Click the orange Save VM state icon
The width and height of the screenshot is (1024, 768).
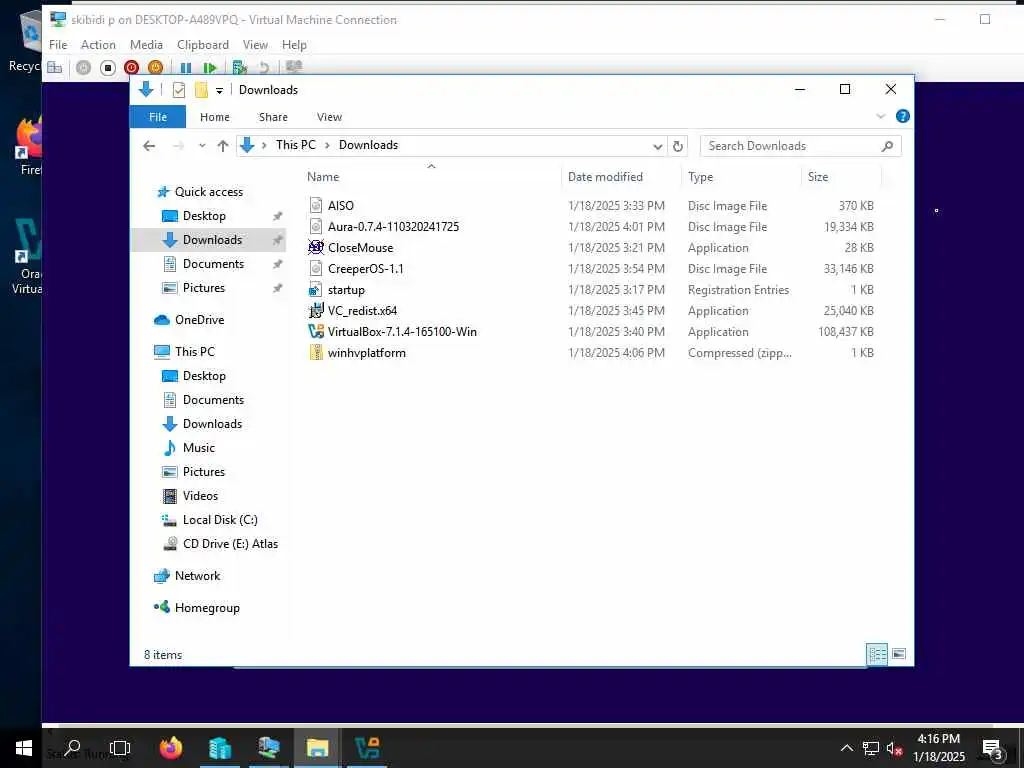(x=155, y=67)
